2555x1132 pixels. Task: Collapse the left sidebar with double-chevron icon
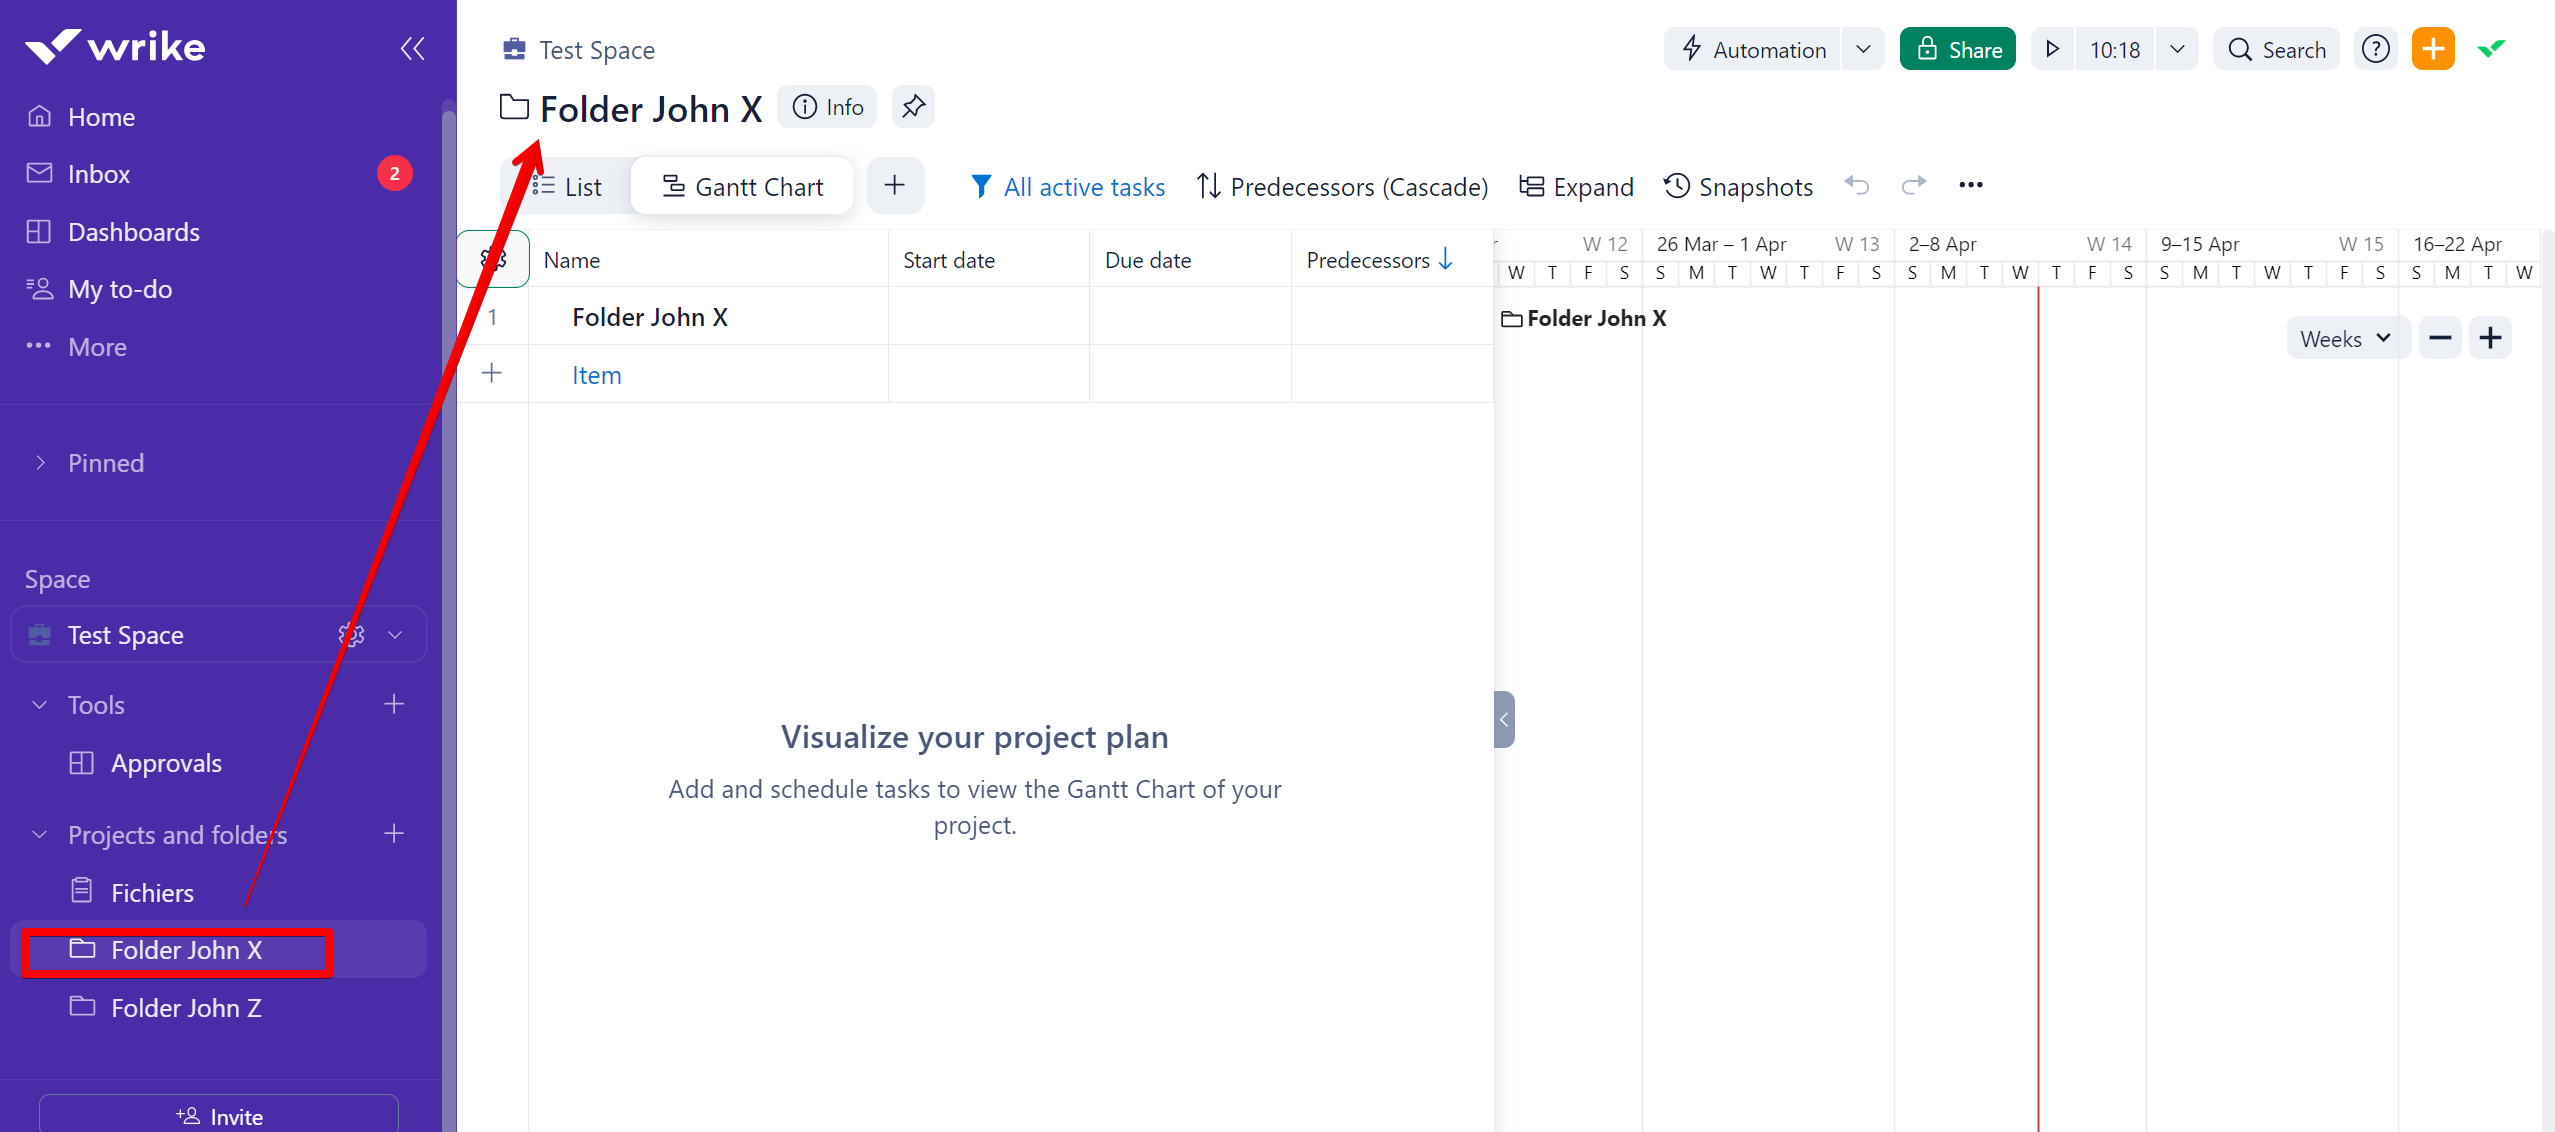click(x=412, y=48)
